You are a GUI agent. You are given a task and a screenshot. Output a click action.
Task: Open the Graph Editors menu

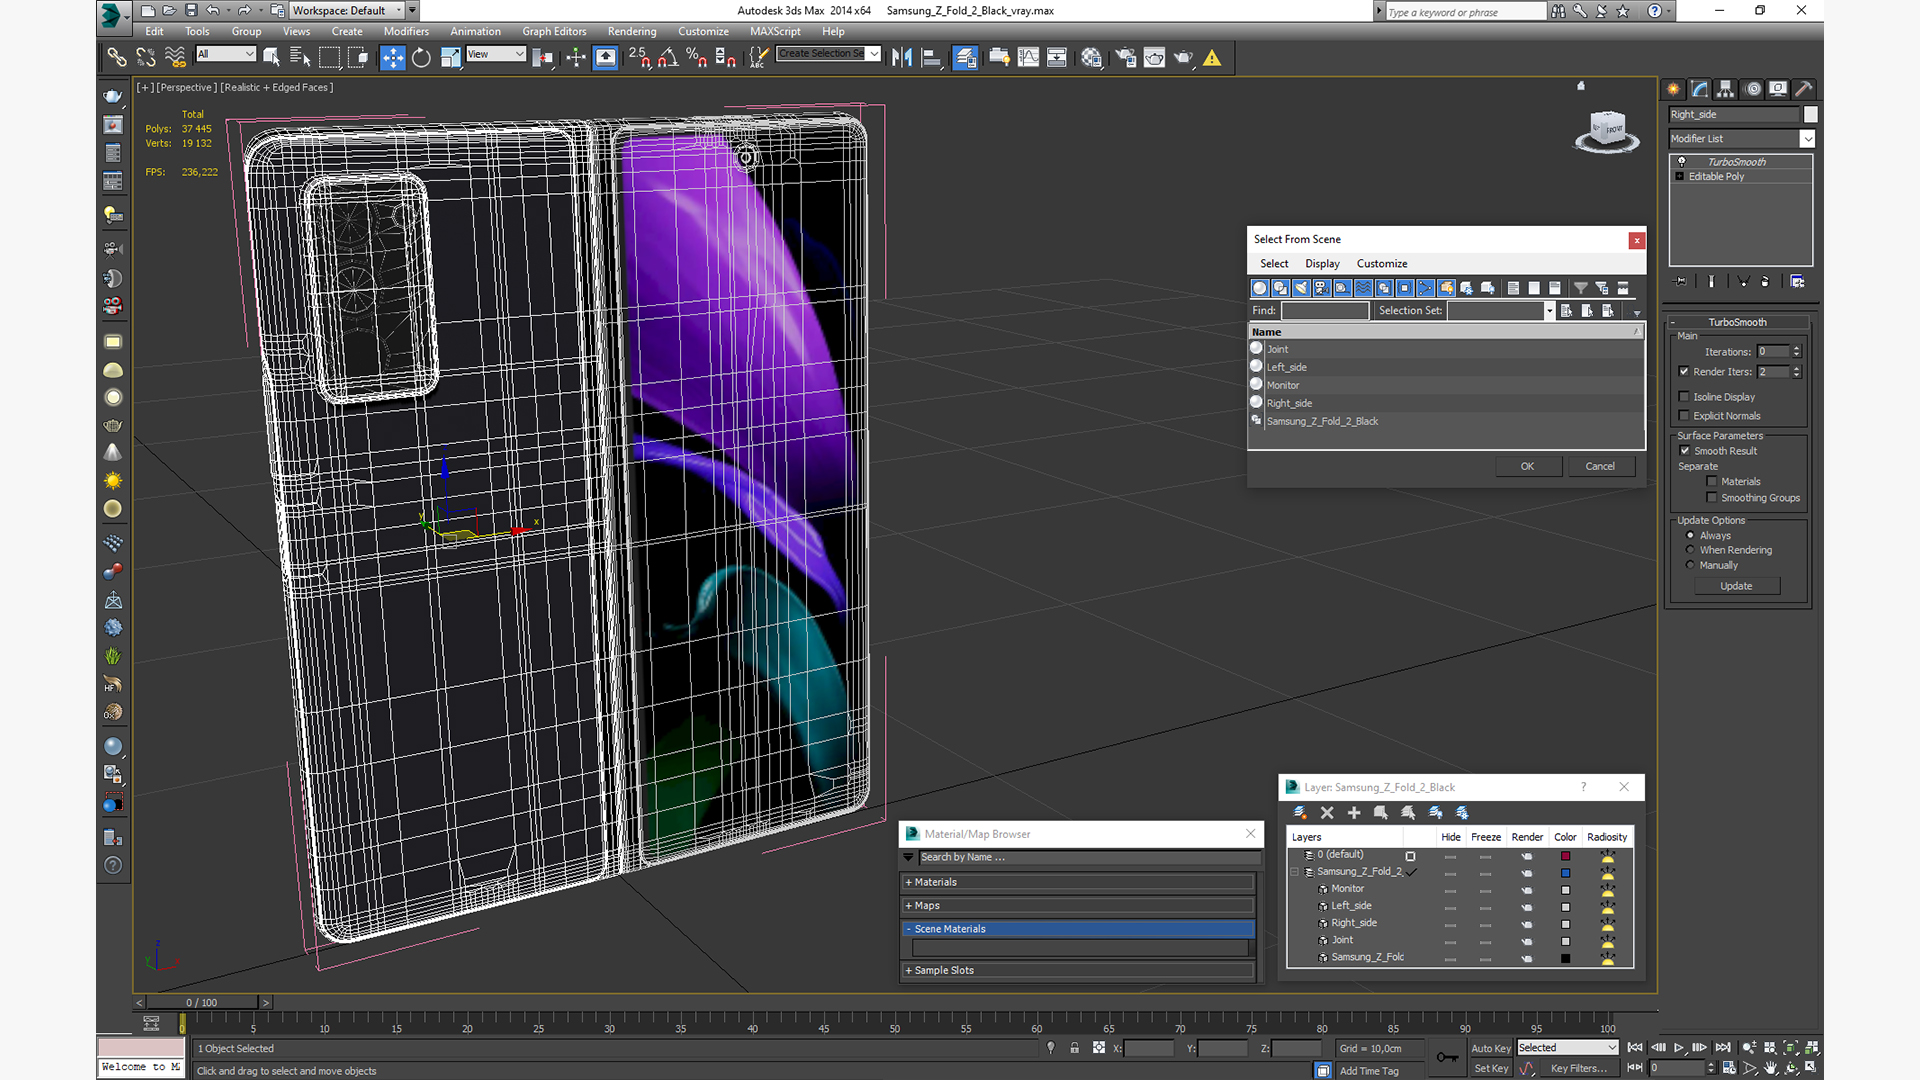[x=554, y=32]
